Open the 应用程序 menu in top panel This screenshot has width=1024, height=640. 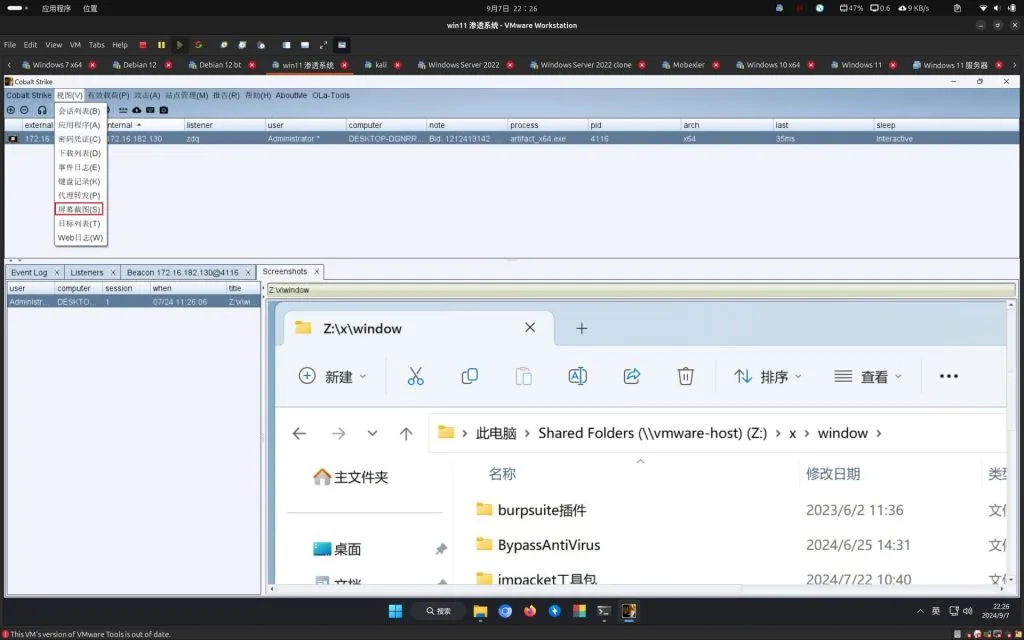56,8
